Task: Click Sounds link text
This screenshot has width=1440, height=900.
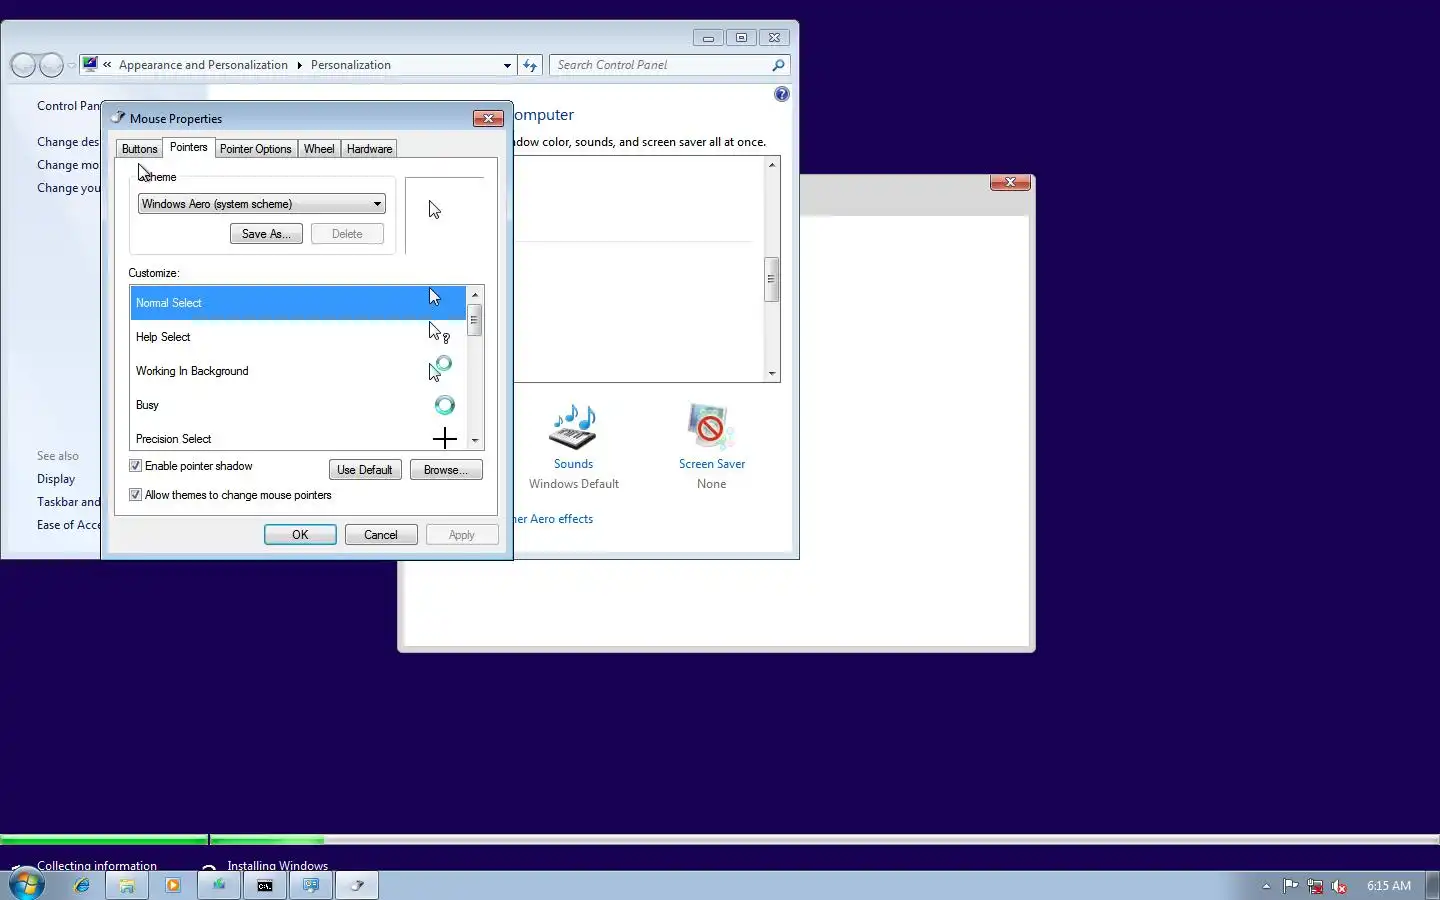Action: [573, 464]
